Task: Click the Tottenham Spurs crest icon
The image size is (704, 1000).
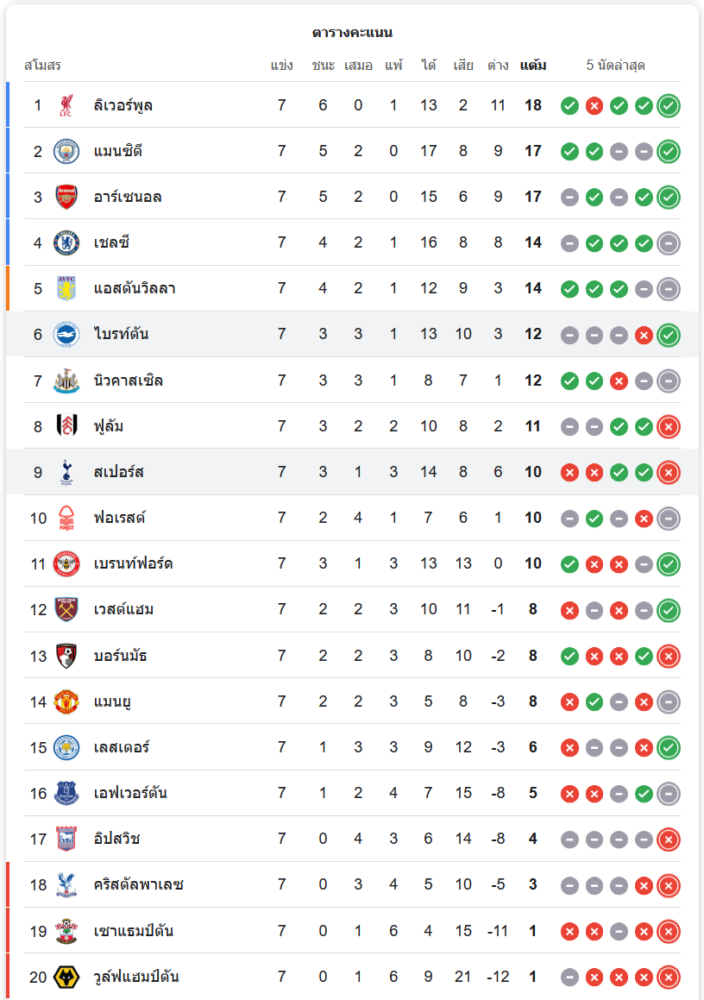Action: 67,472
